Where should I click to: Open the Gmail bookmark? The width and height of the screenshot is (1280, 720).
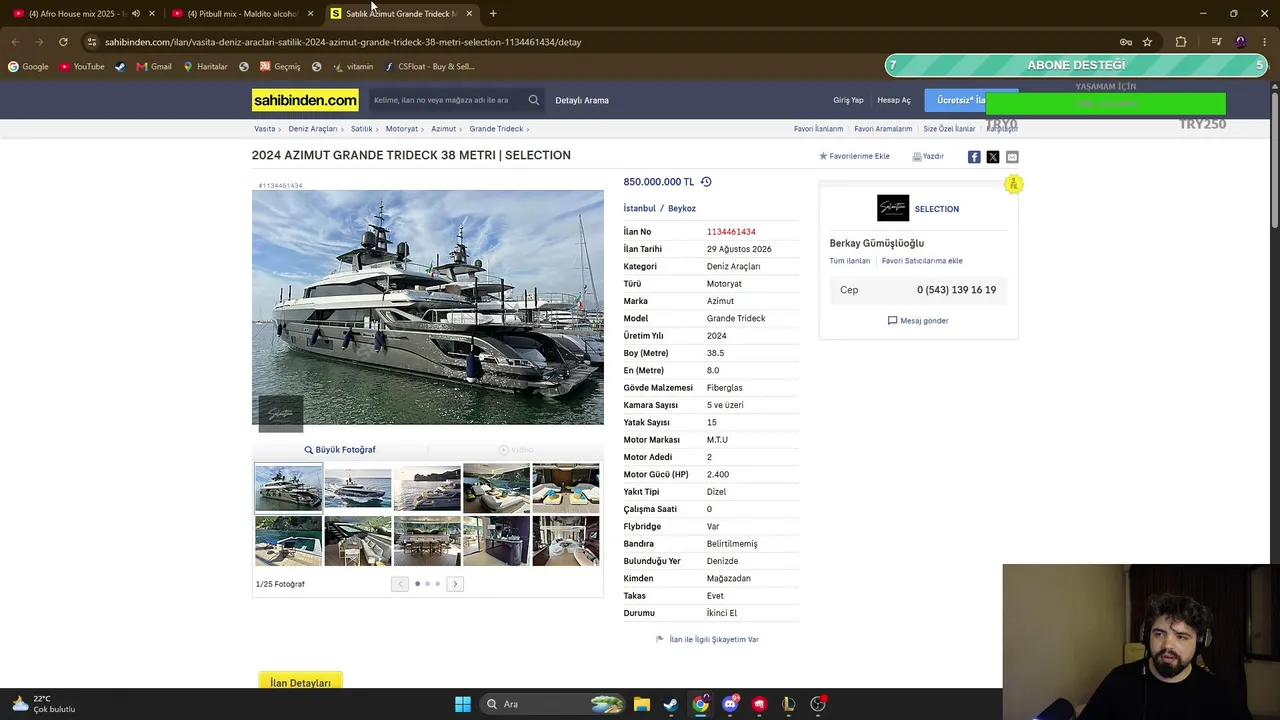154,67
